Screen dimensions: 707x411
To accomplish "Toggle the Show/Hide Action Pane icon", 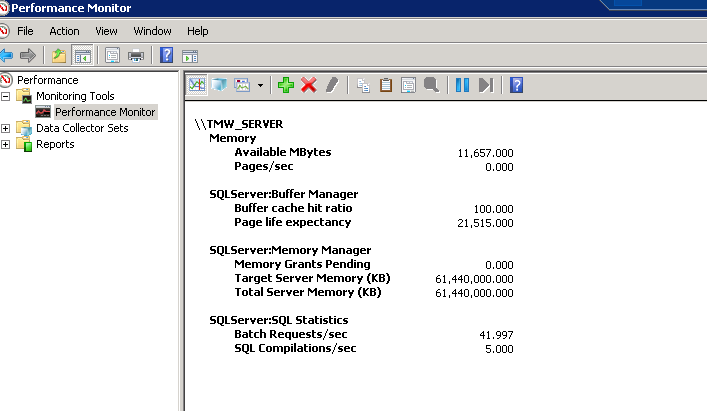I will coord(190,56).
